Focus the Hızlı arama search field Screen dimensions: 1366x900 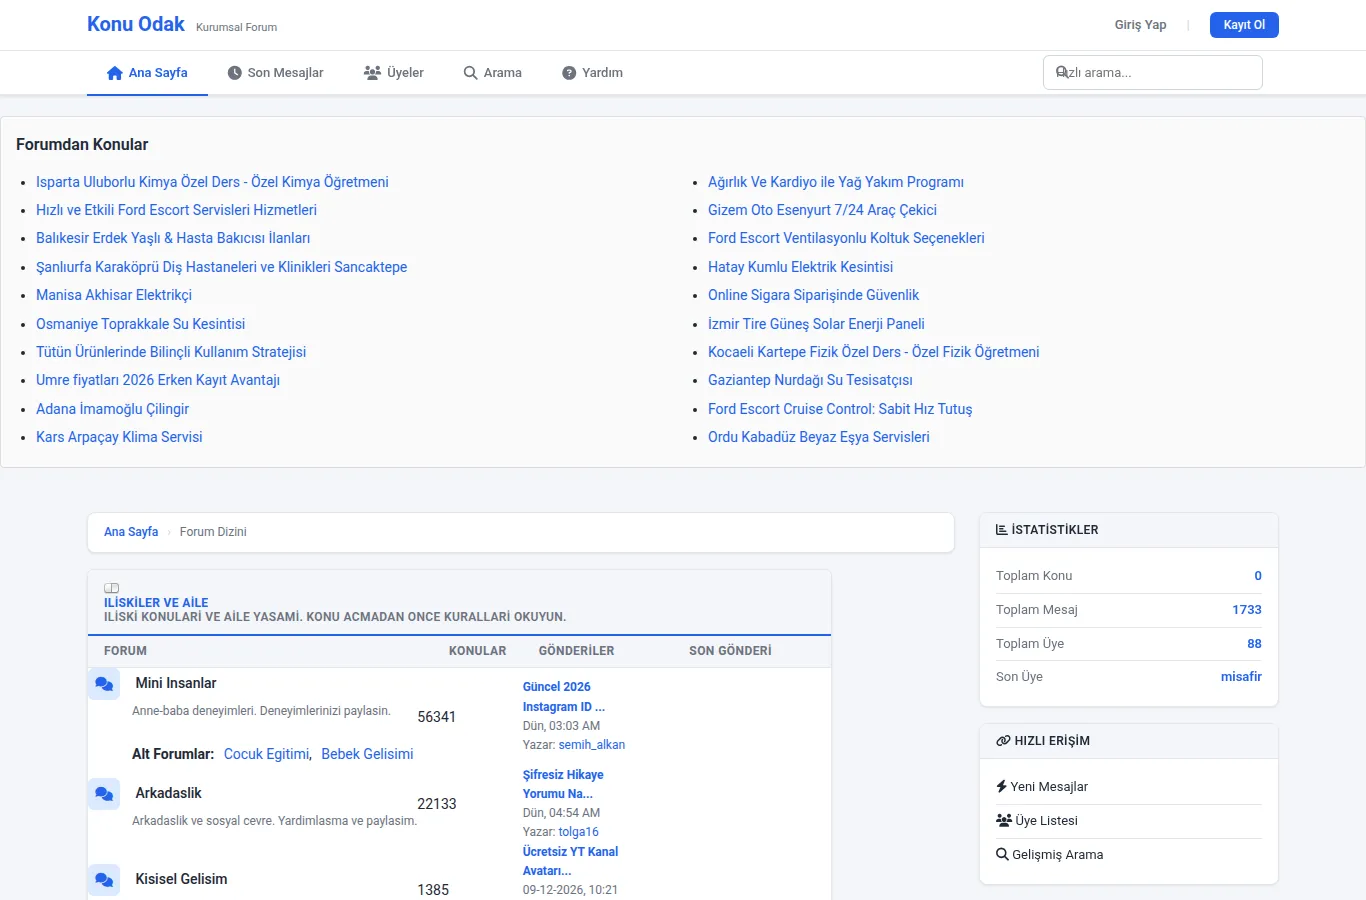(1153, 73)
